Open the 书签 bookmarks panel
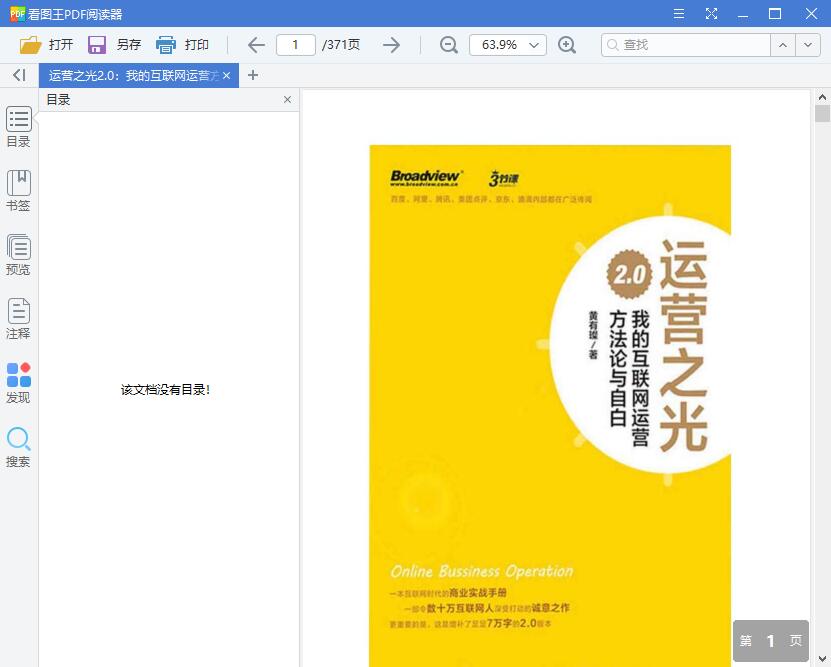Image resolution: width=831 pixels, height=667 pixels. tap(19, 191)
